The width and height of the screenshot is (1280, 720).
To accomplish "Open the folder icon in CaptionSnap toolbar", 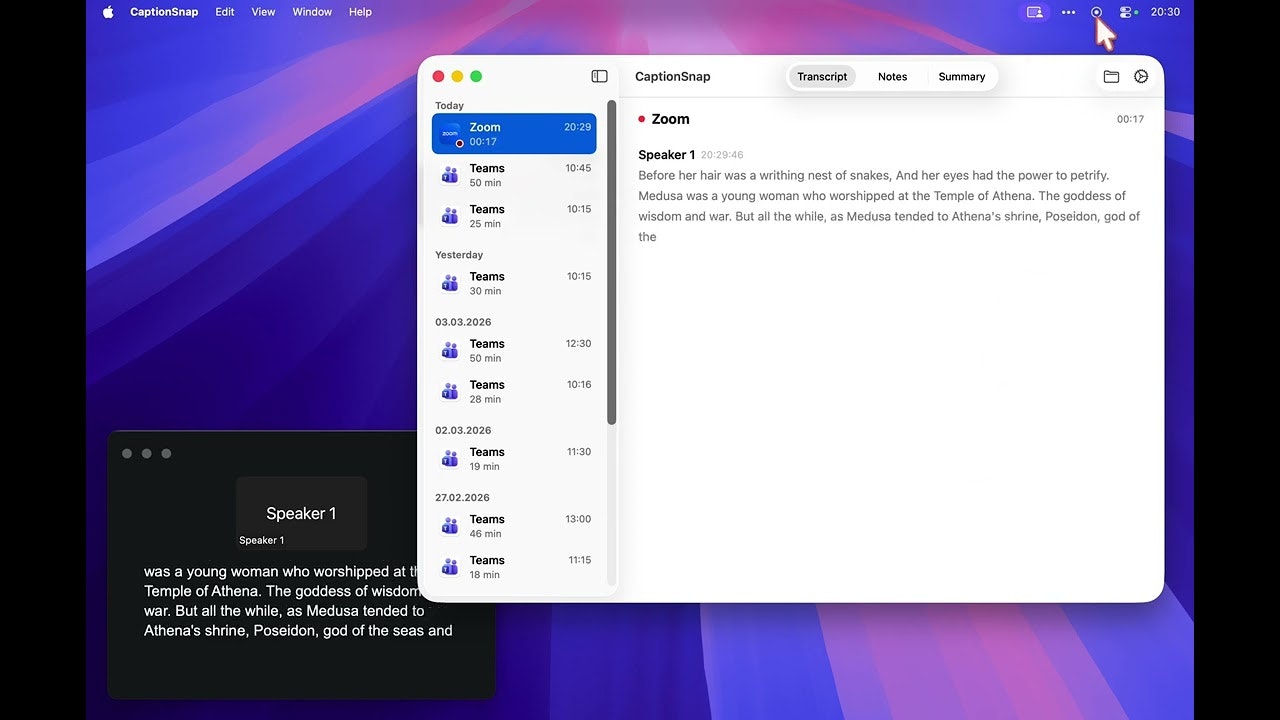I will 1111,76.
